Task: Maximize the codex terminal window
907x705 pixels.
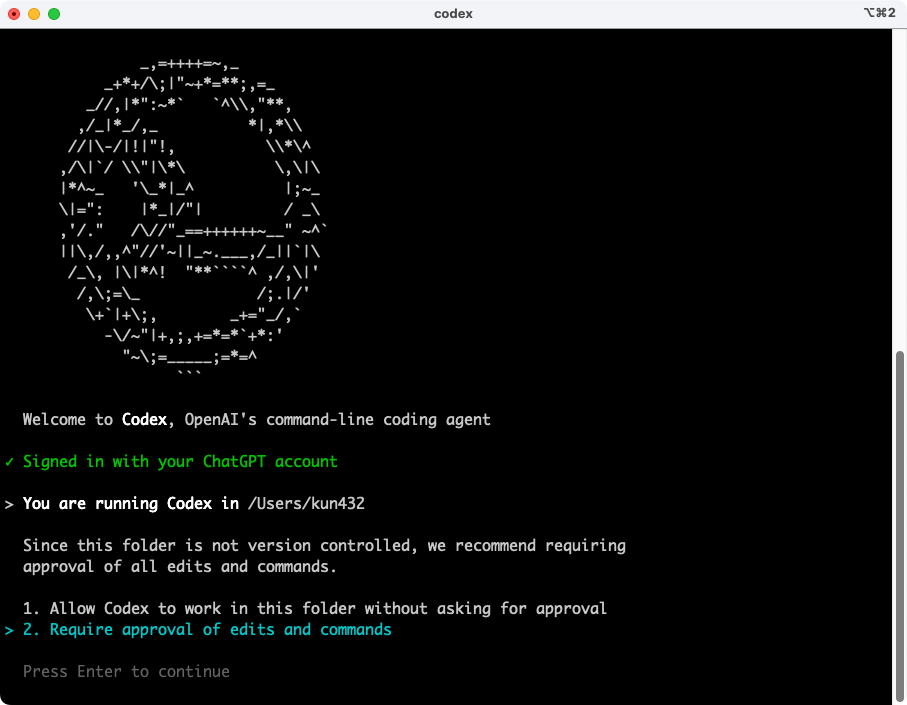Action: [54, 14]
